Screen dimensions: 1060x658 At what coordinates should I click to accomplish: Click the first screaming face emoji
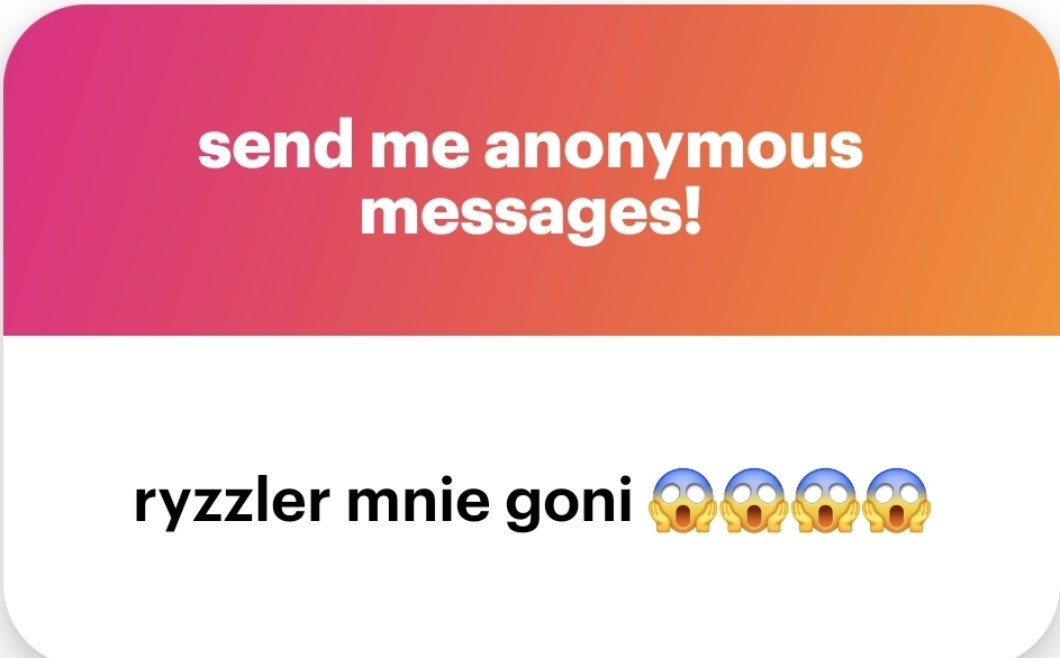pyautogui.click(x=681, y=500)
